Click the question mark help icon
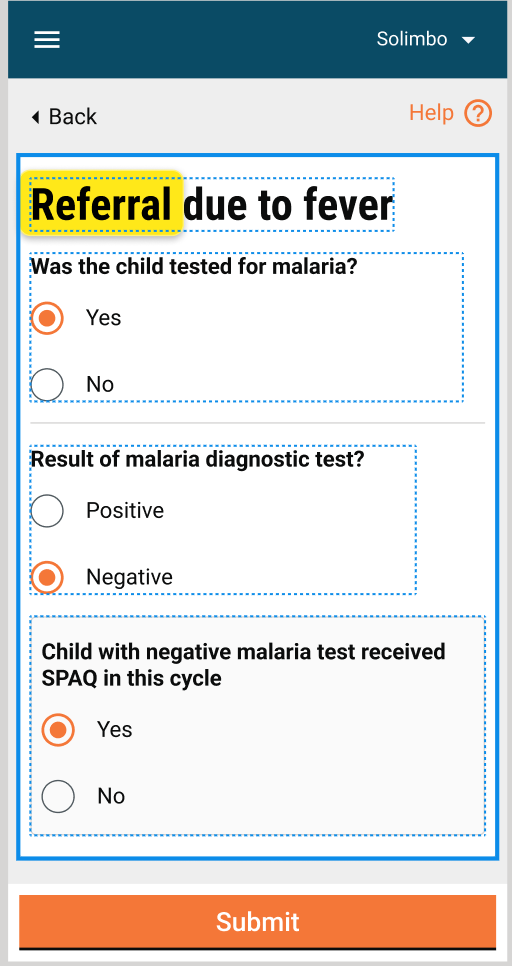The image size is (512, 966). pyautogui.click(x=478, y=113)
